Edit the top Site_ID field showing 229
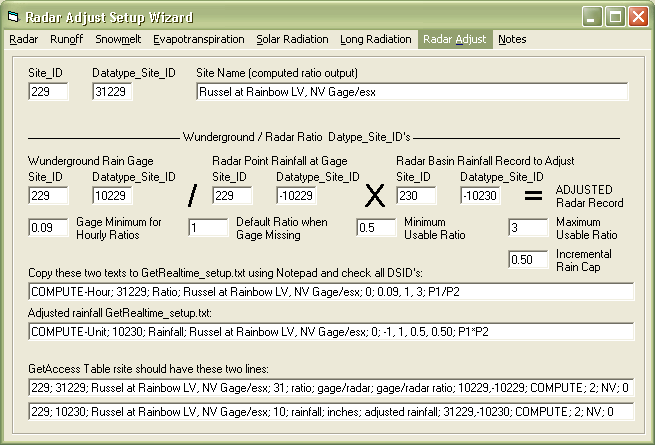This screenshot has width=655, height=445. tap(48, 92)
